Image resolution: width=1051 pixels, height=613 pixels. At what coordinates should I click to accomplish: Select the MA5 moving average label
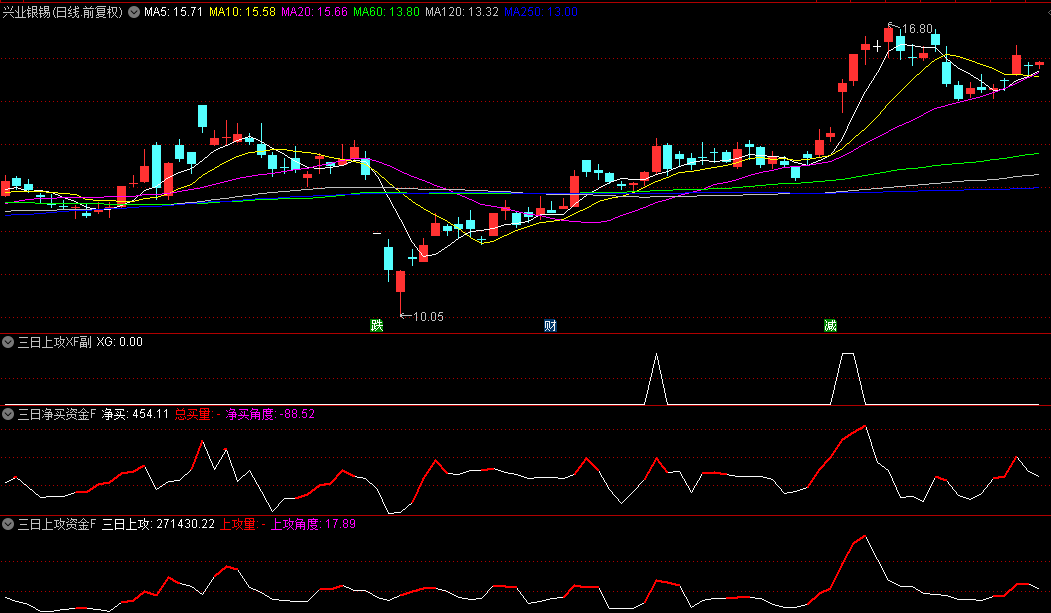point(174,13)
